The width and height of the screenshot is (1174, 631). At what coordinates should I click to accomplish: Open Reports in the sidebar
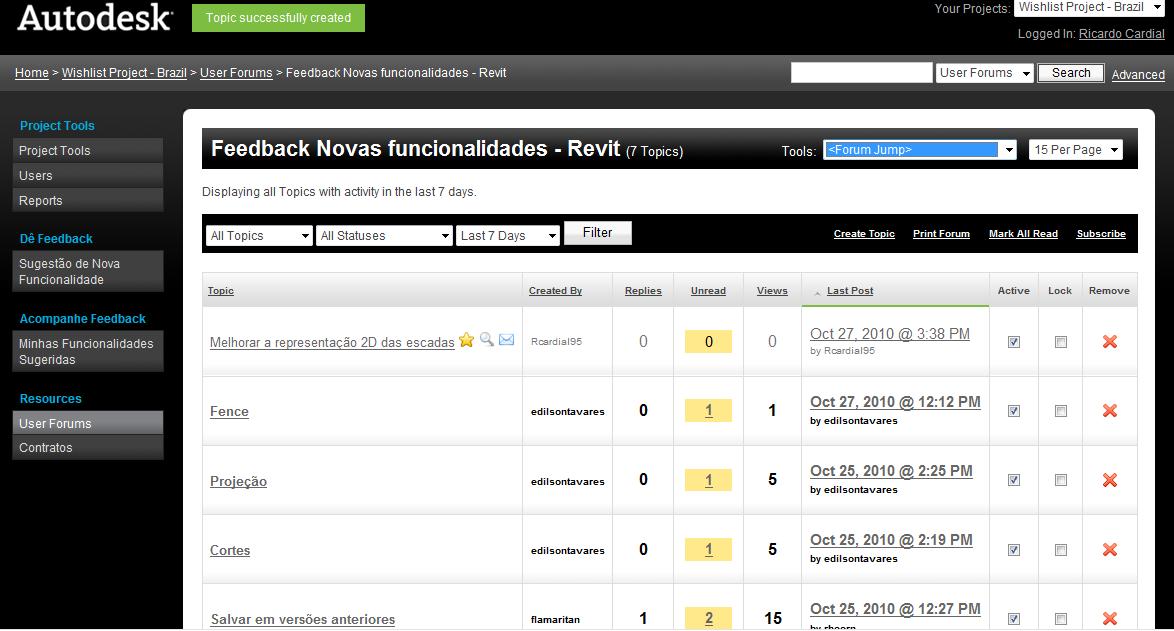tap(88, 201)
